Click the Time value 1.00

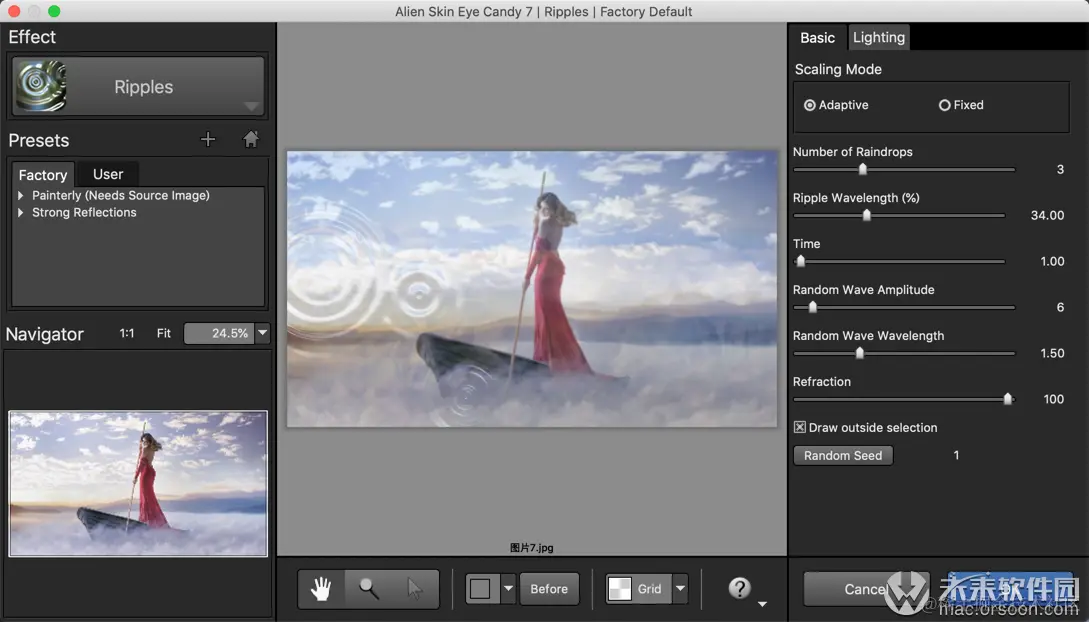click(1052, 261)
